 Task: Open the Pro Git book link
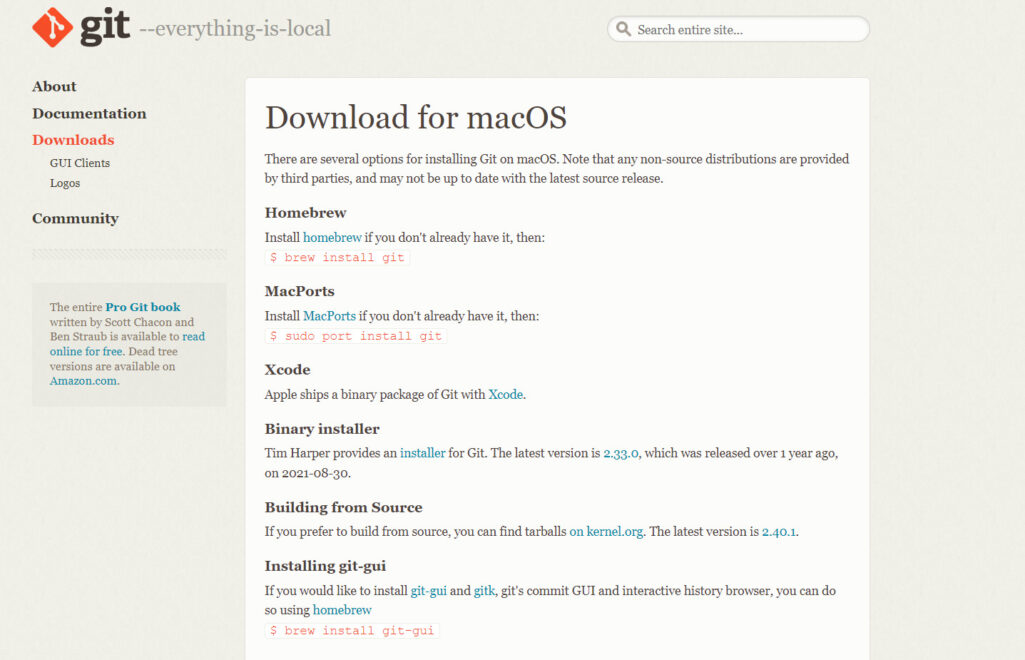point(143,306)
